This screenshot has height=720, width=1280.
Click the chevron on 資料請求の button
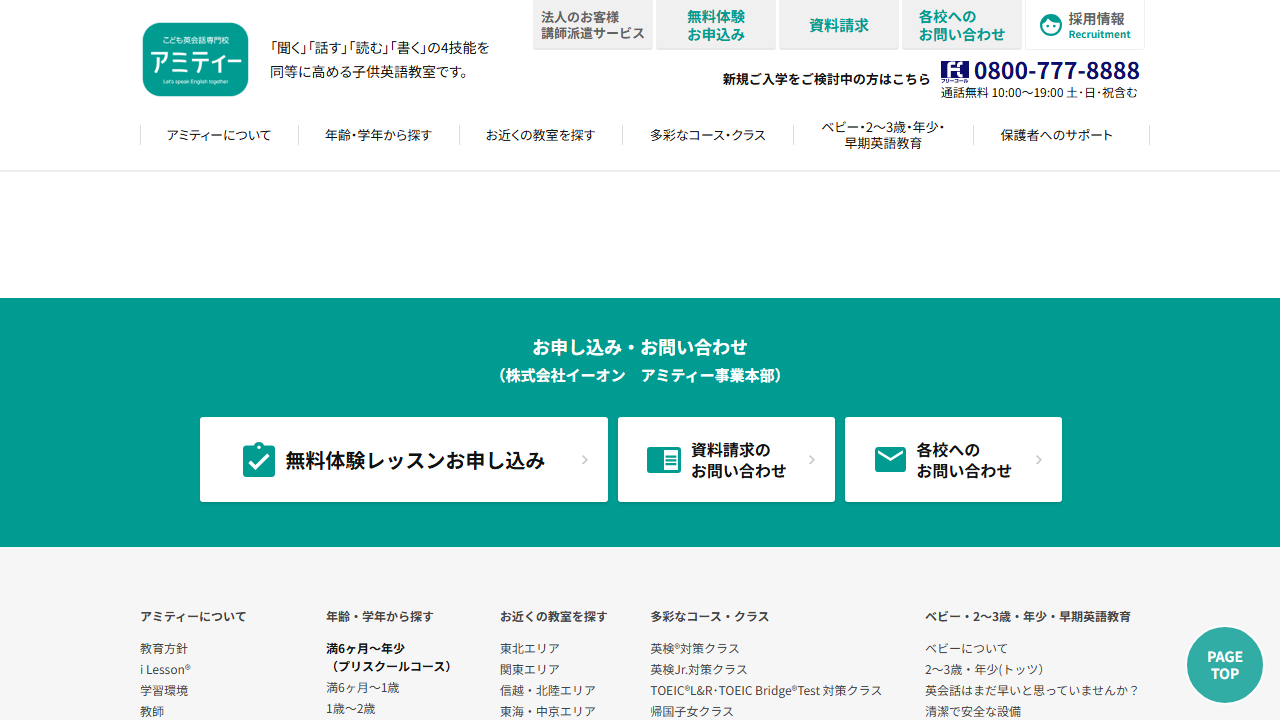[812, 460]
